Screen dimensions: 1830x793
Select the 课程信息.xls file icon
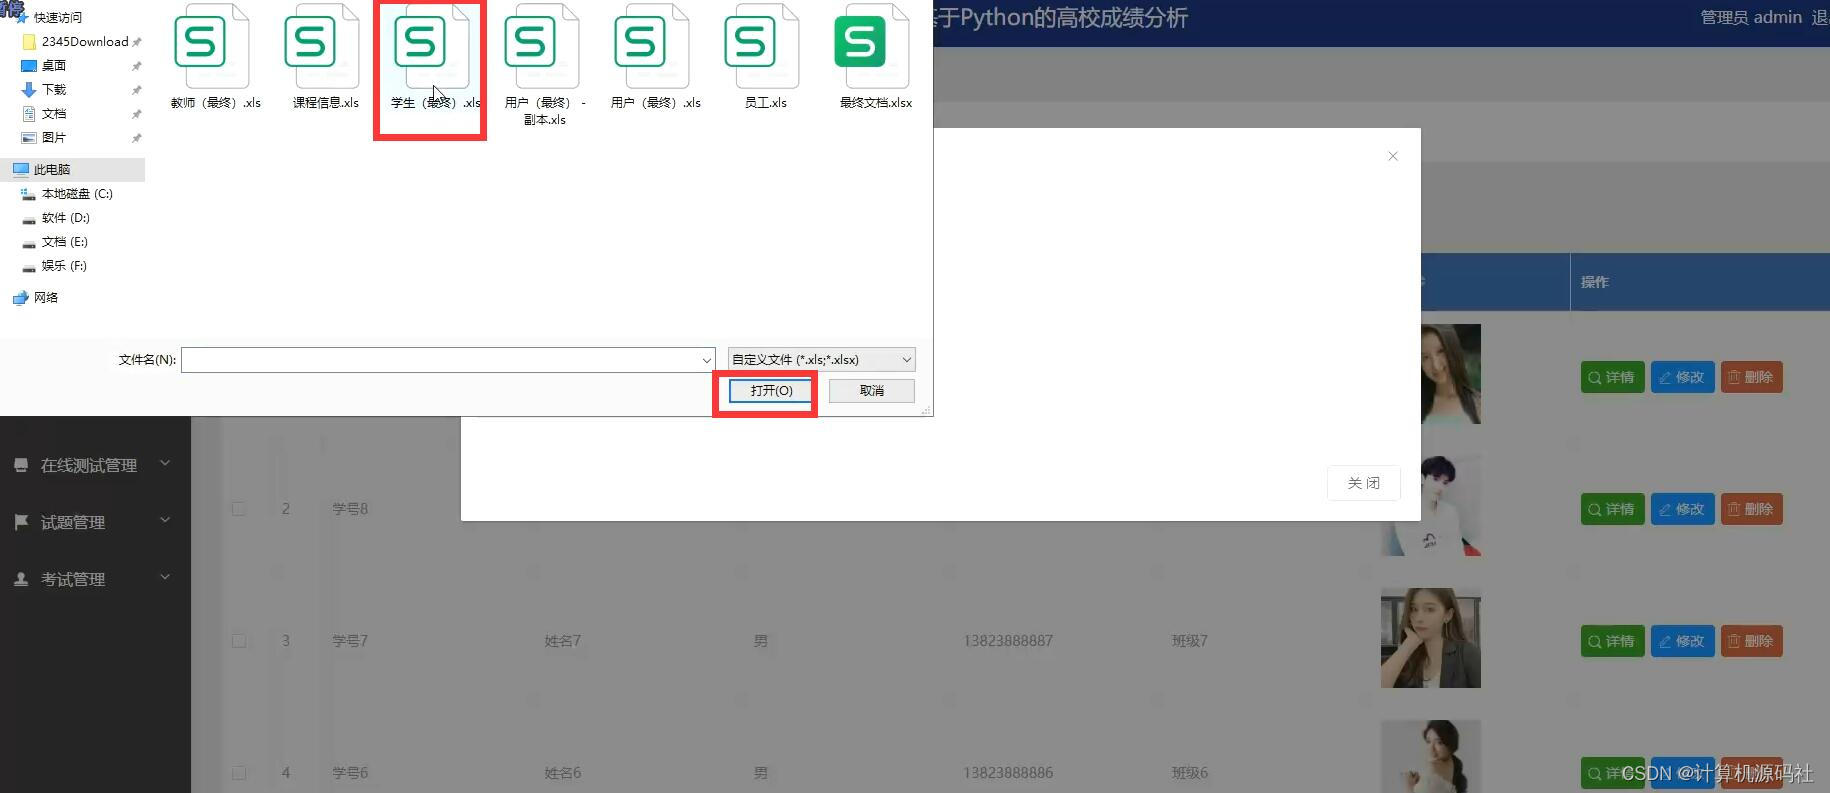point(321,48)
